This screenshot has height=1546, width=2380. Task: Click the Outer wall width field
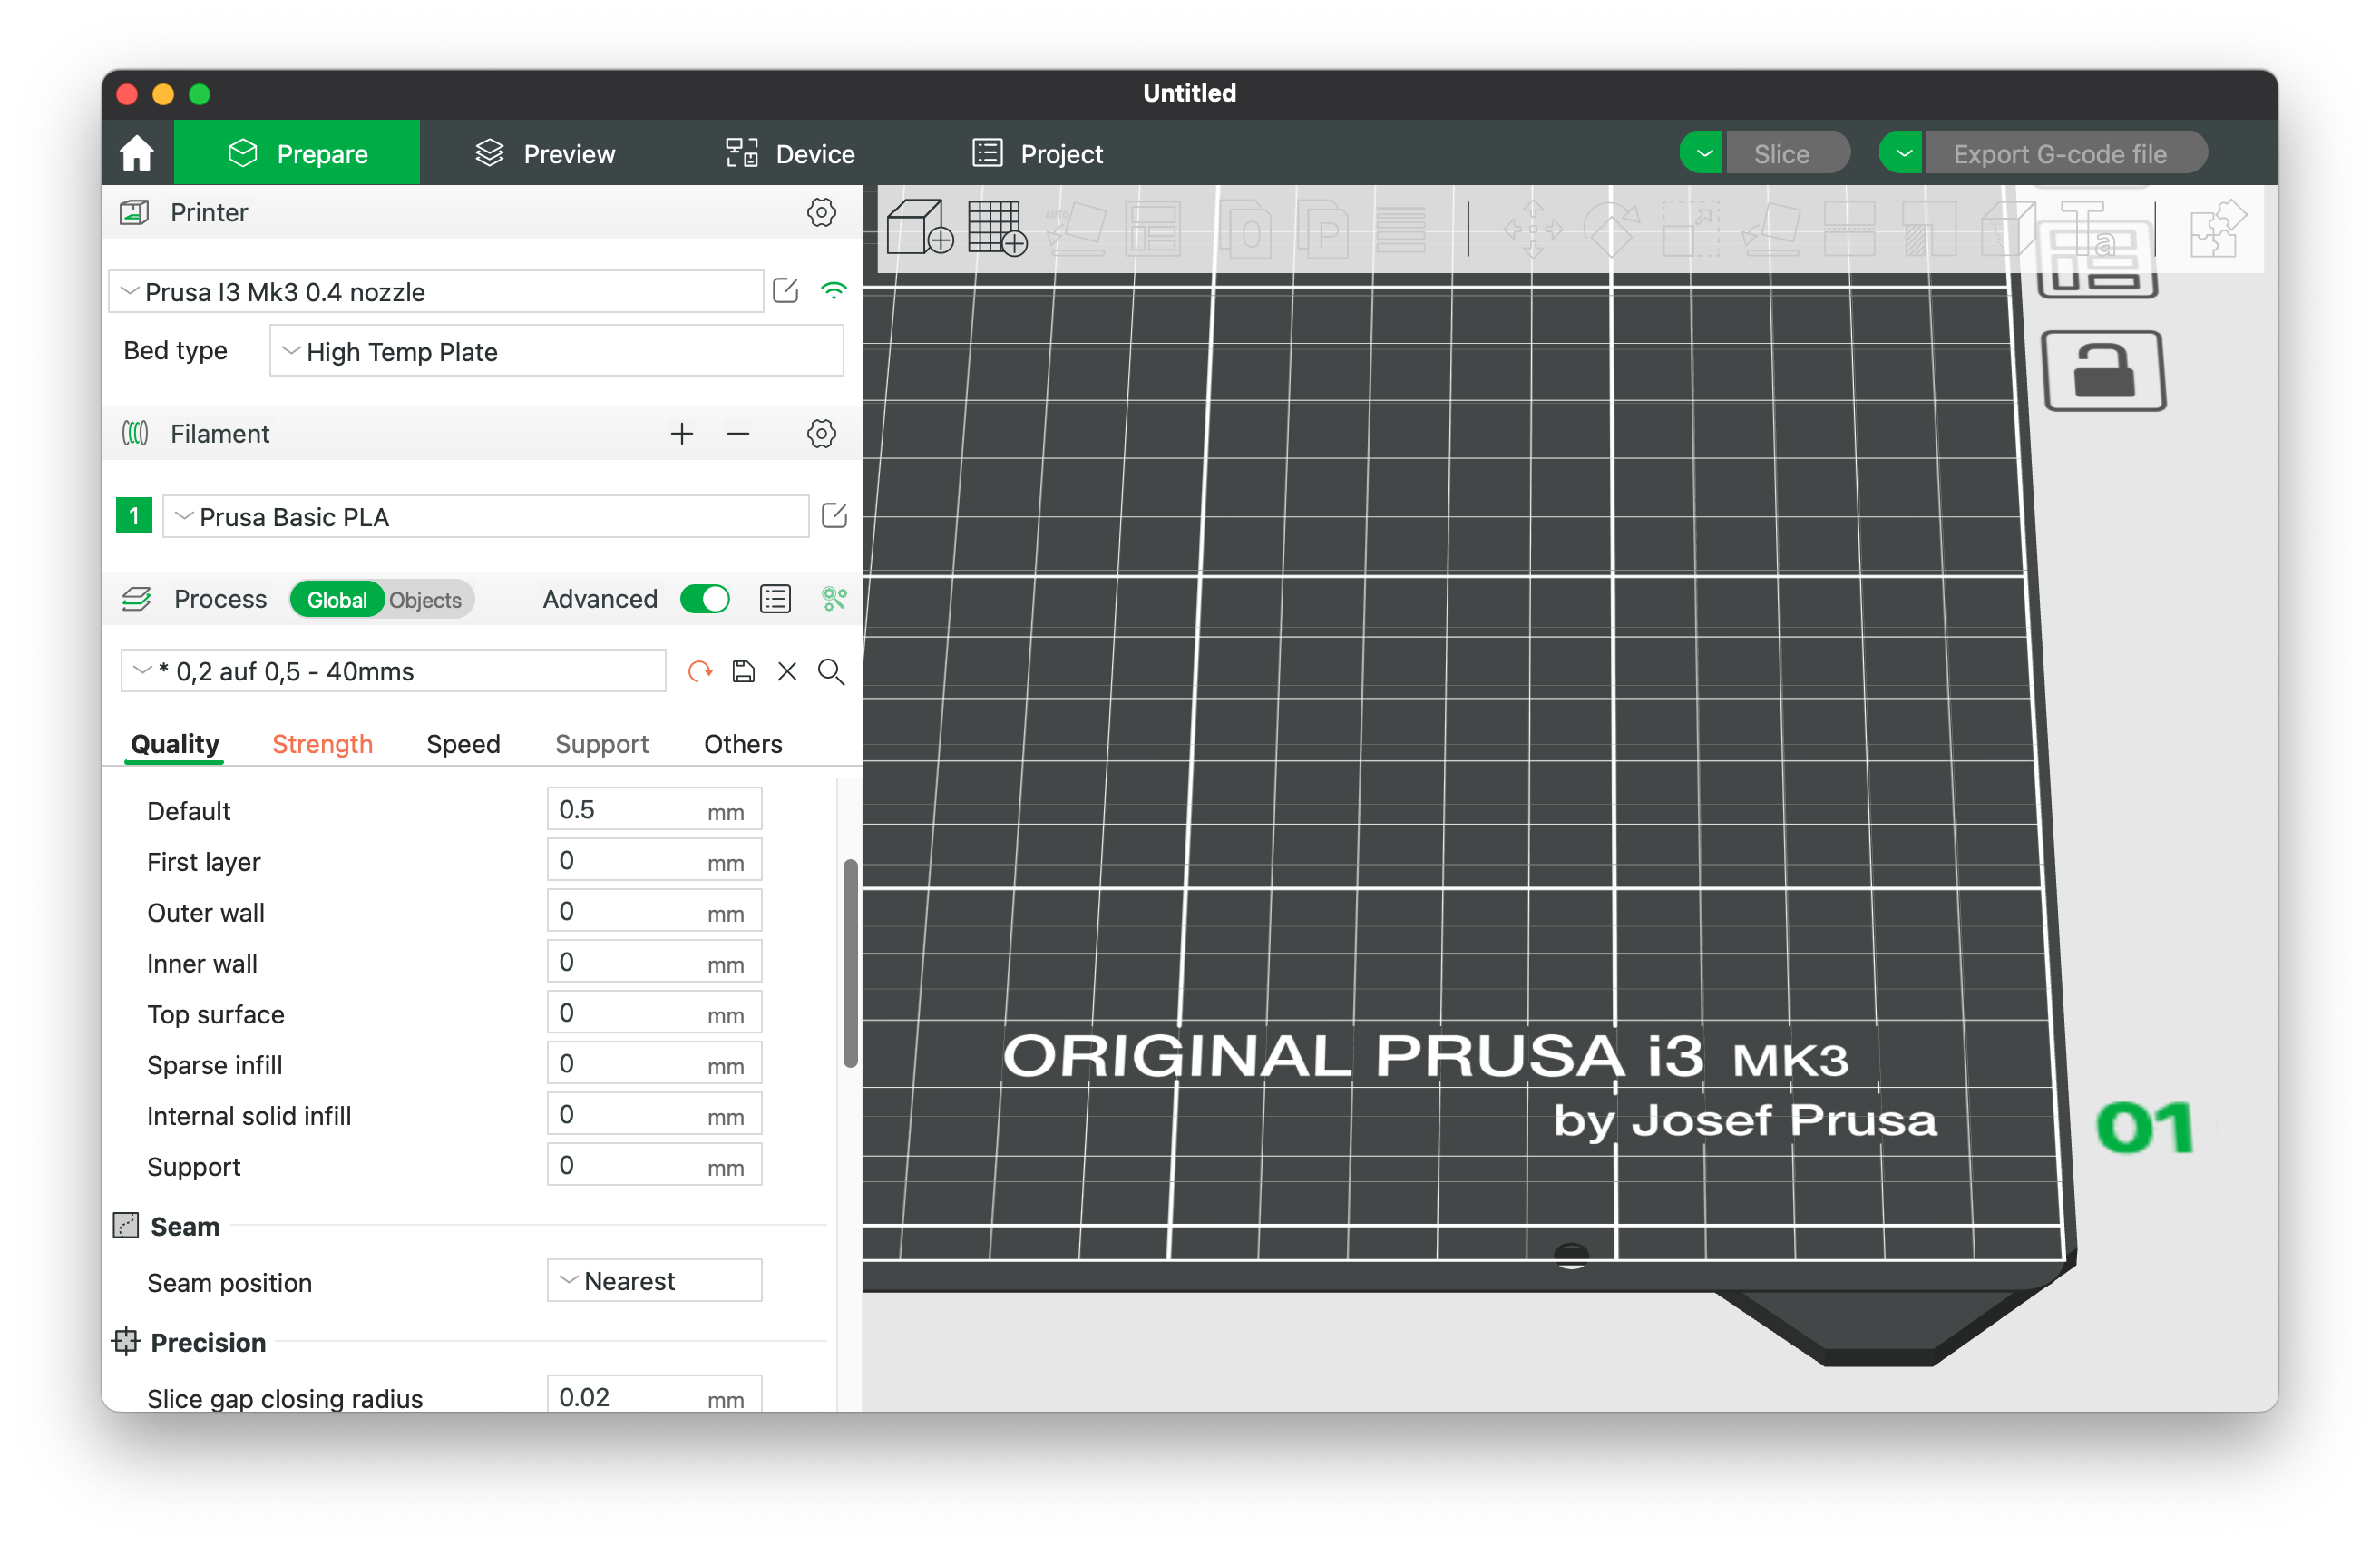(654, 911)
